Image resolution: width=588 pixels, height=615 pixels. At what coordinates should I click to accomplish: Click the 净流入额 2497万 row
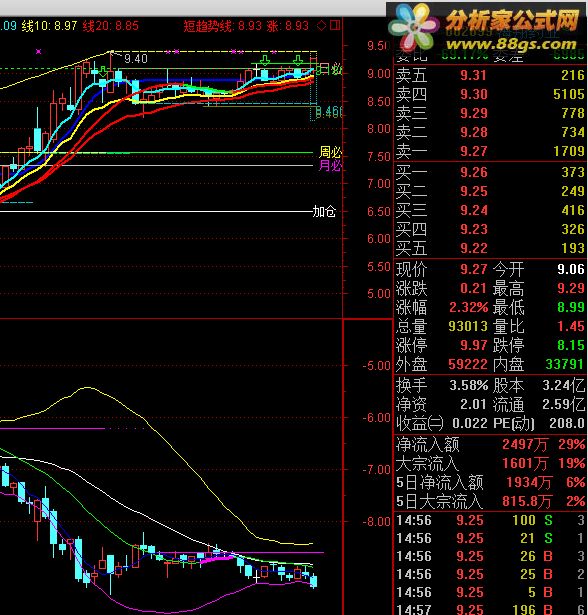490,444
